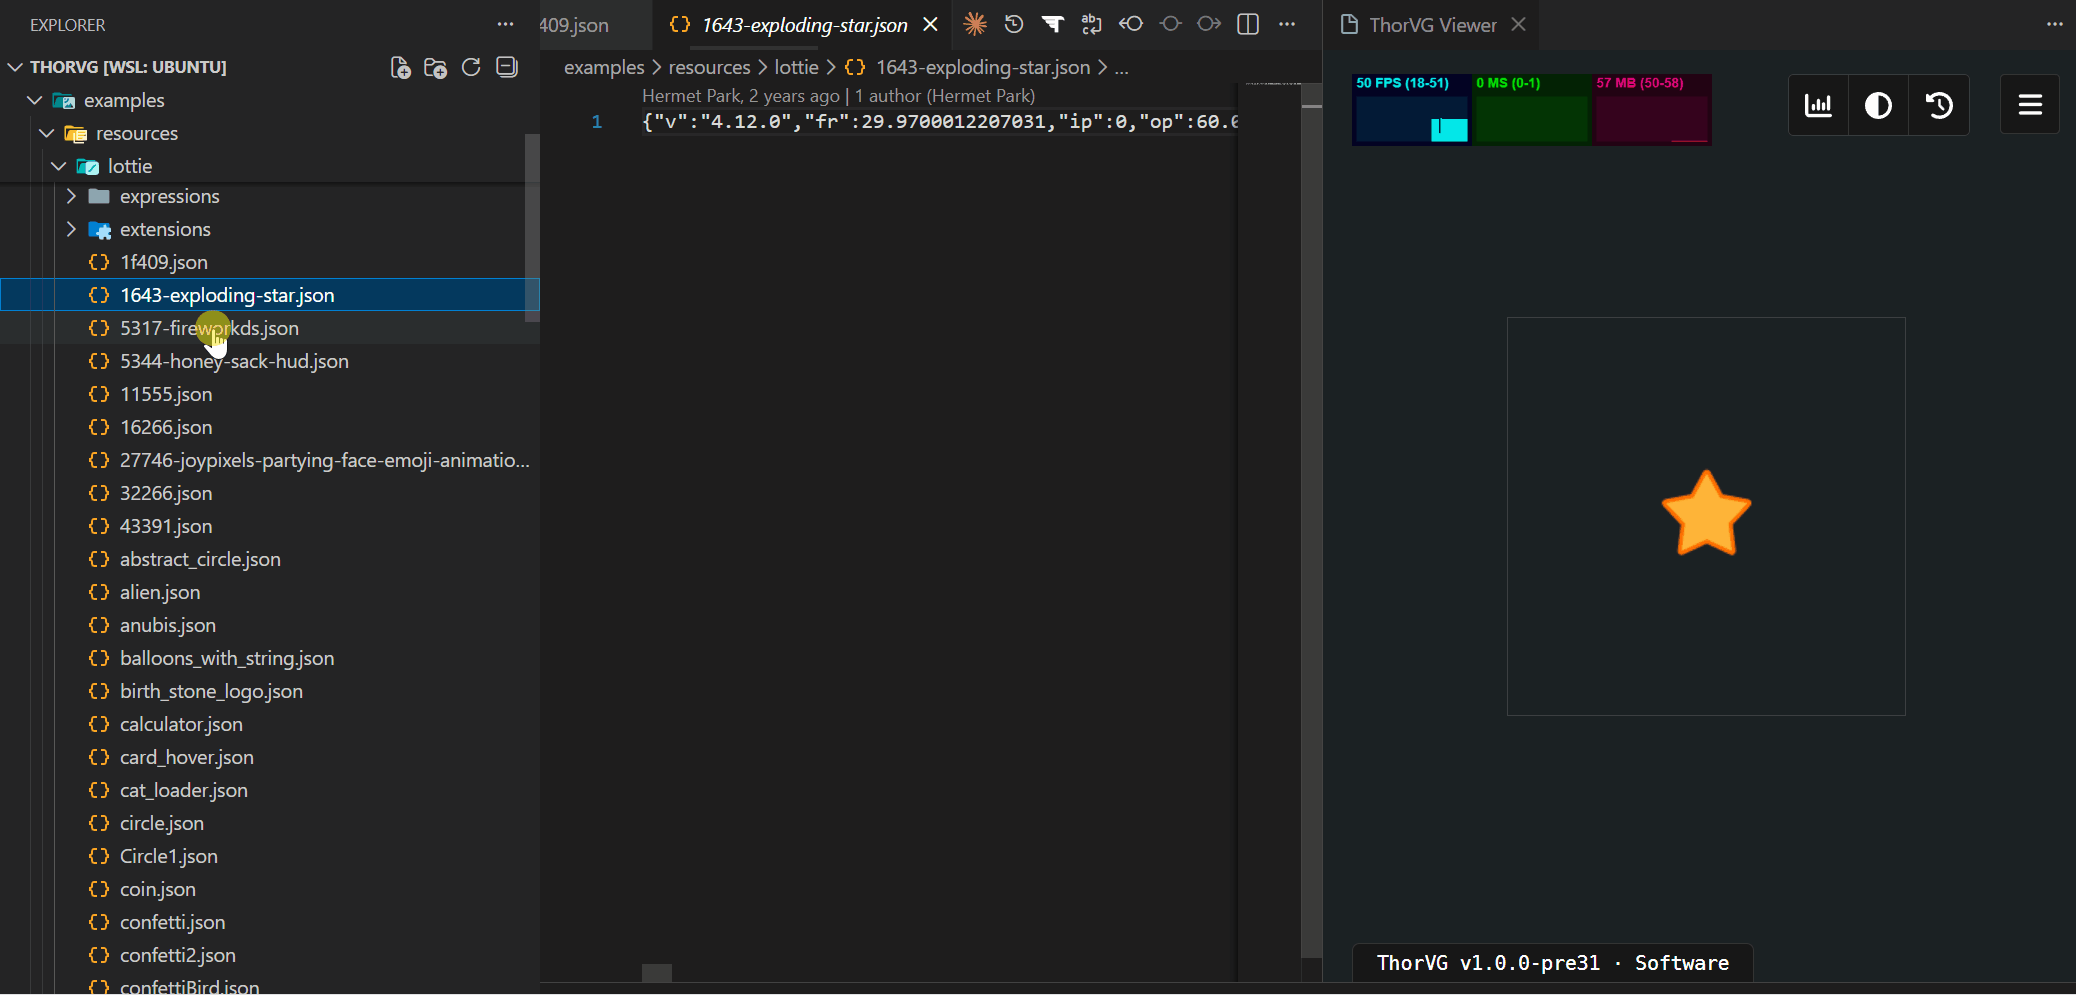This screenshot has height=995, width=2076.
Task: Refresh the Explorer using the refresh icon
Action: coord(471,67)
